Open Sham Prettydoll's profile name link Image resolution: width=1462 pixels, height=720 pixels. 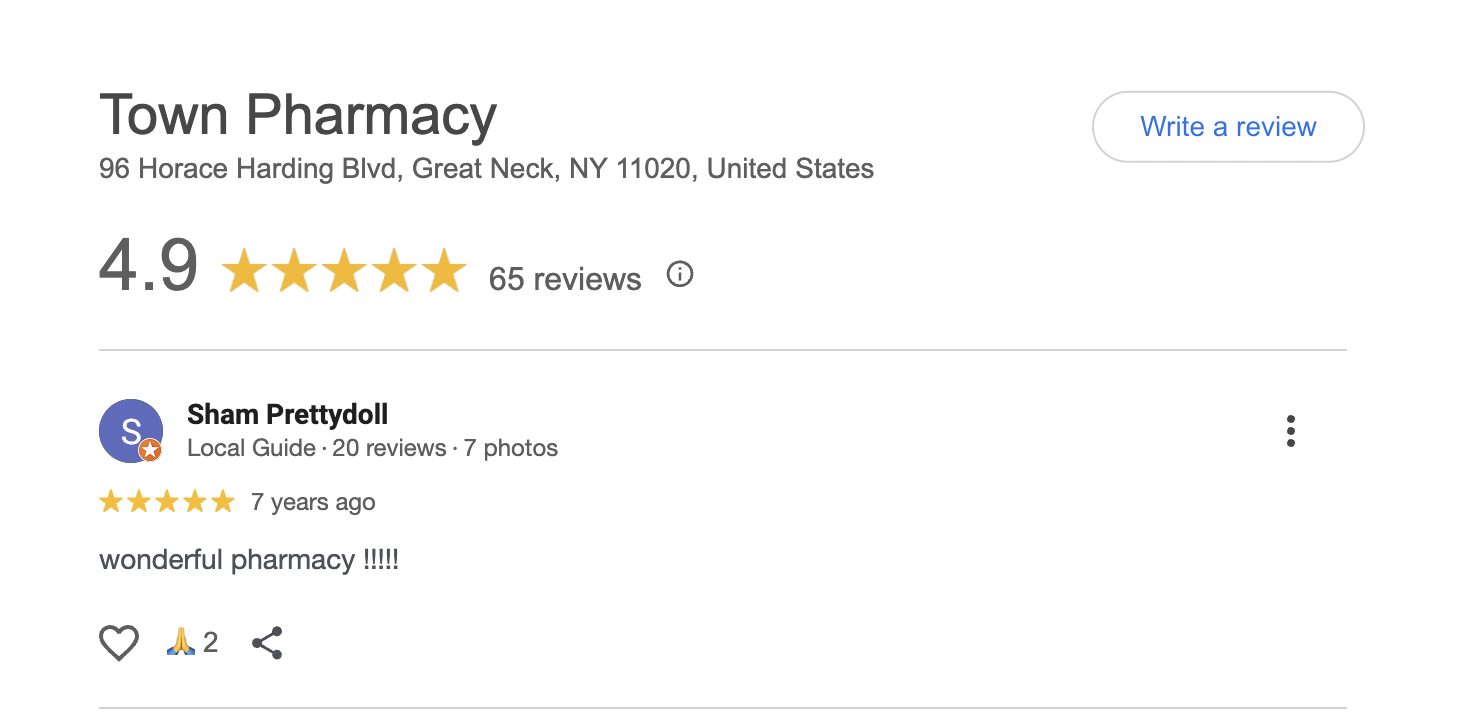click(287, 414)
